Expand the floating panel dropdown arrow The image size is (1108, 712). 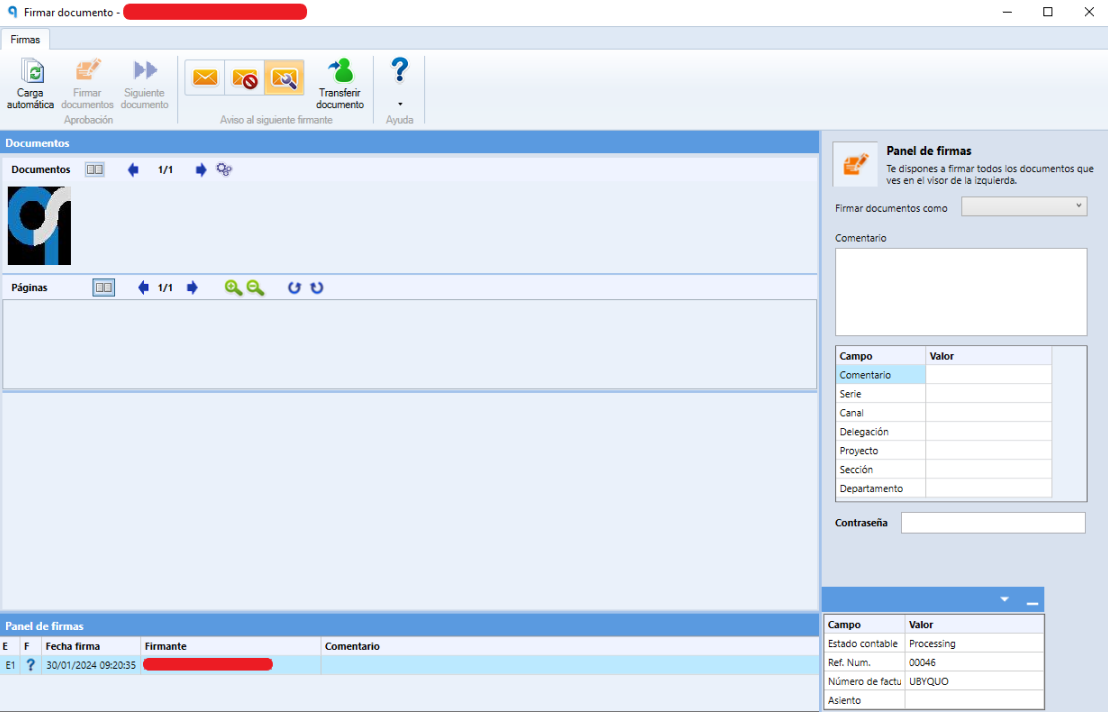click(x=1004, y=600)
